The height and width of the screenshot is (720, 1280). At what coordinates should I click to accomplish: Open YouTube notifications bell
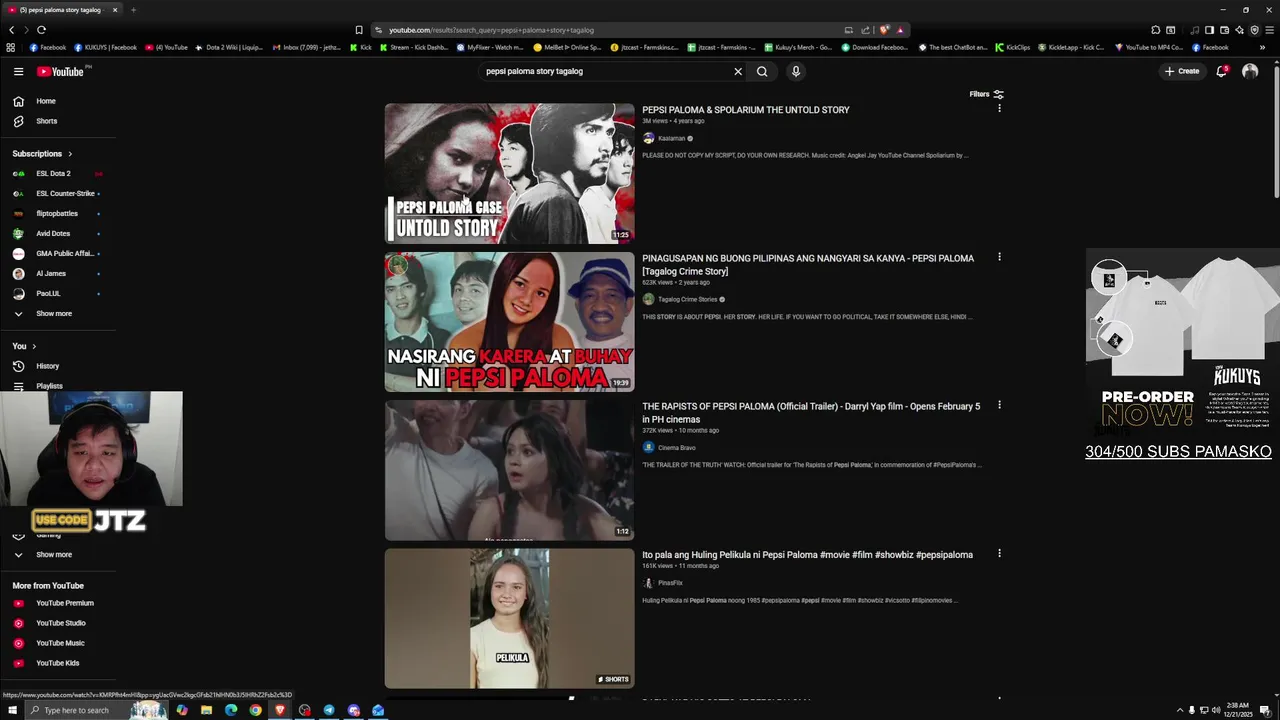pos(1221,71)
